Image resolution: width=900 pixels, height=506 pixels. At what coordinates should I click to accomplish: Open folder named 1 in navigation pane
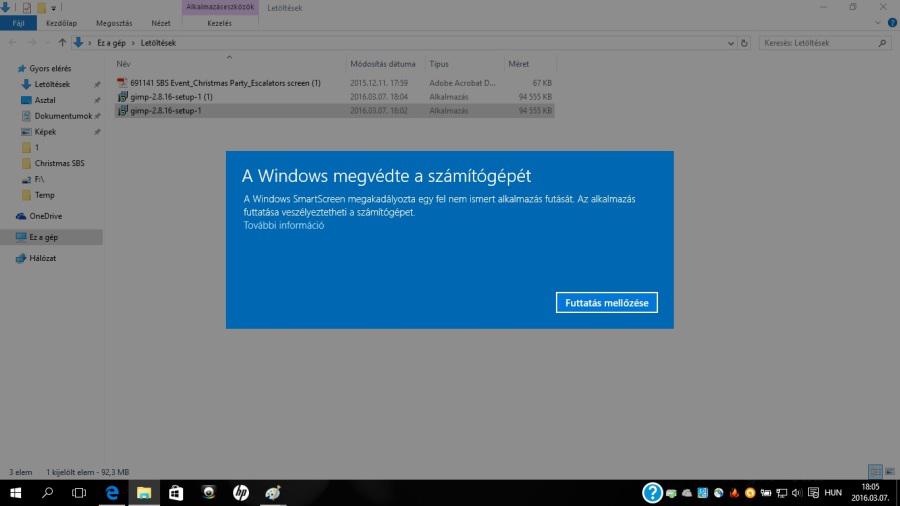[x=37, y=147]
